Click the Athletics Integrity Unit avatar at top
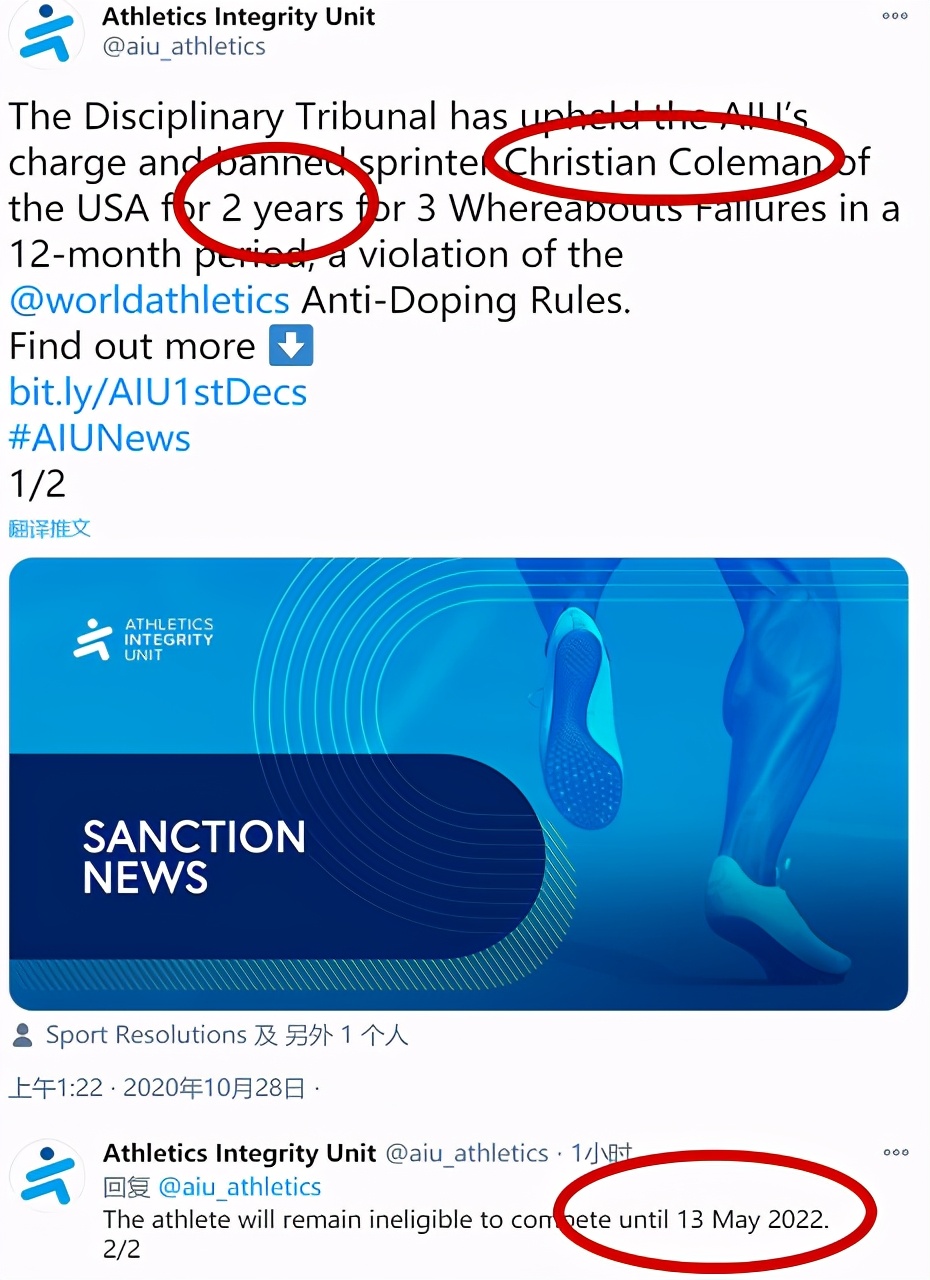 pyautogui.click(x=46, y=34)
